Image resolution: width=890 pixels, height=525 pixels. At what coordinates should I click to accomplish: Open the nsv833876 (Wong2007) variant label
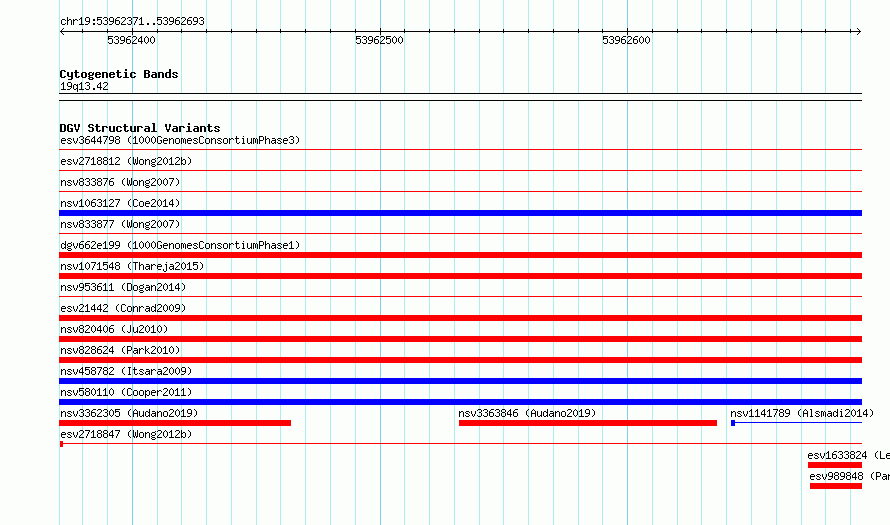click(x=120, y=182)
